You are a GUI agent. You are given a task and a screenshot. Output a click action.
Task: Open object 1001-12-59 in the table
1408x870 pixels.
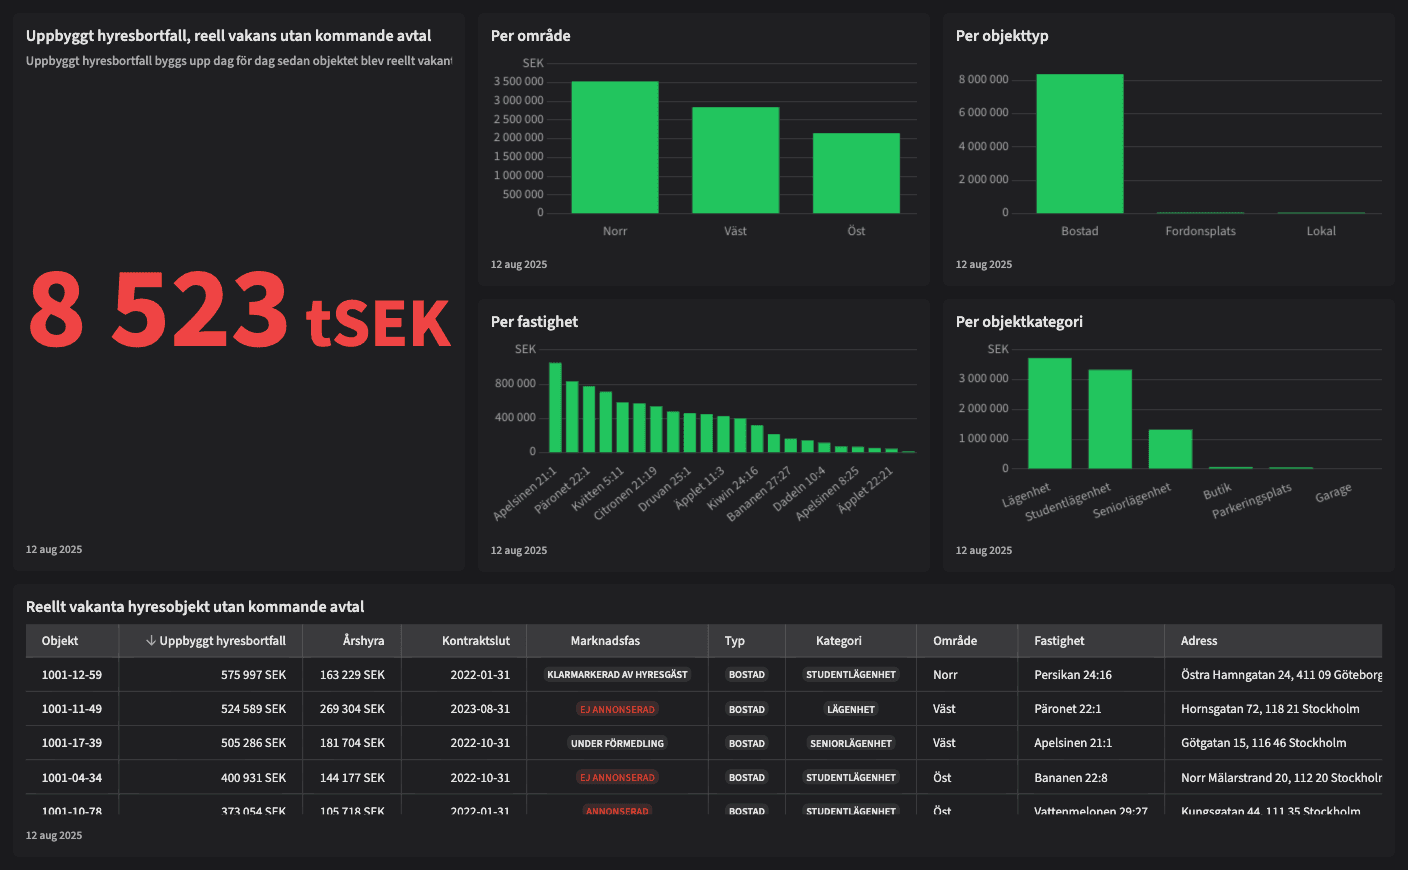point(72,675)
